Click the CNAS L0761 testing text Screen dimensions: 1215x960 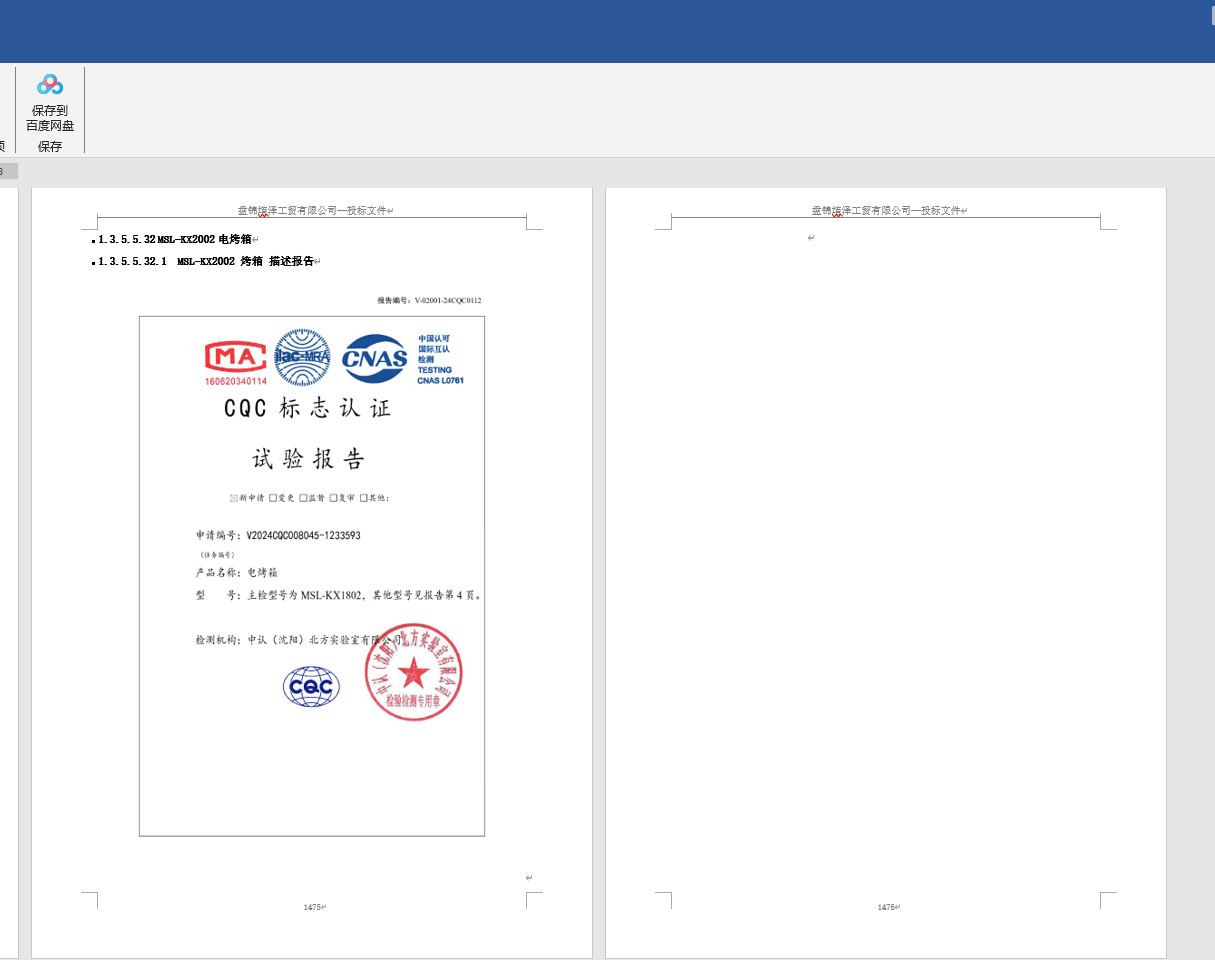pyautogui.click(x=440, y=360)
